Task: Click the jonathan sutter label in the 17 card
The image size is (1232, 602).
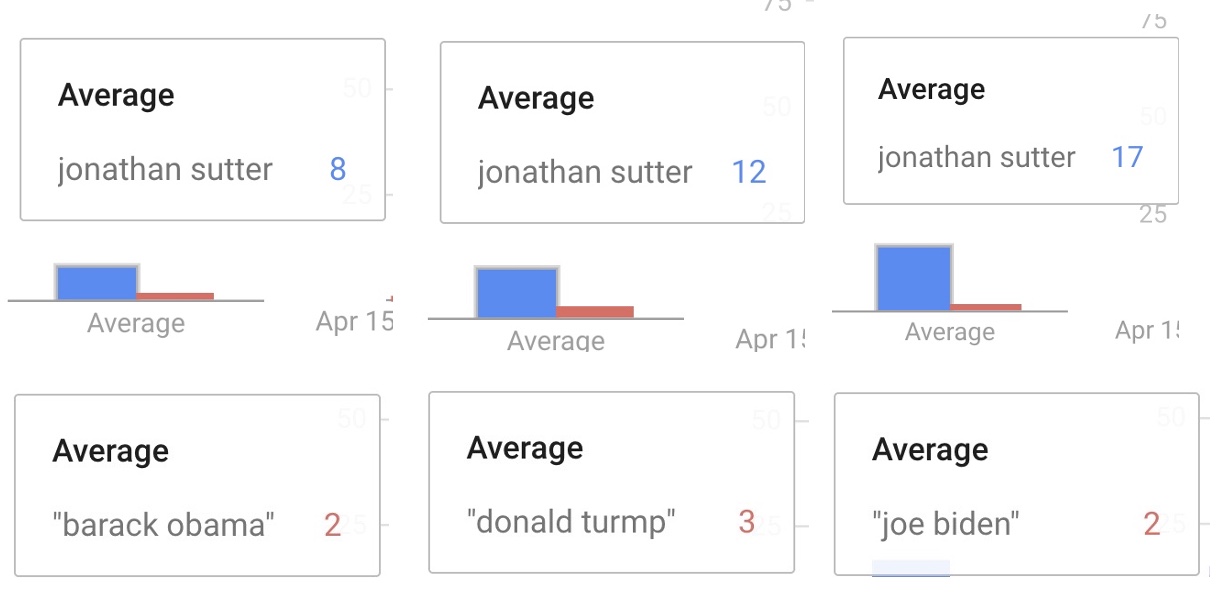Action: point(976,157)
